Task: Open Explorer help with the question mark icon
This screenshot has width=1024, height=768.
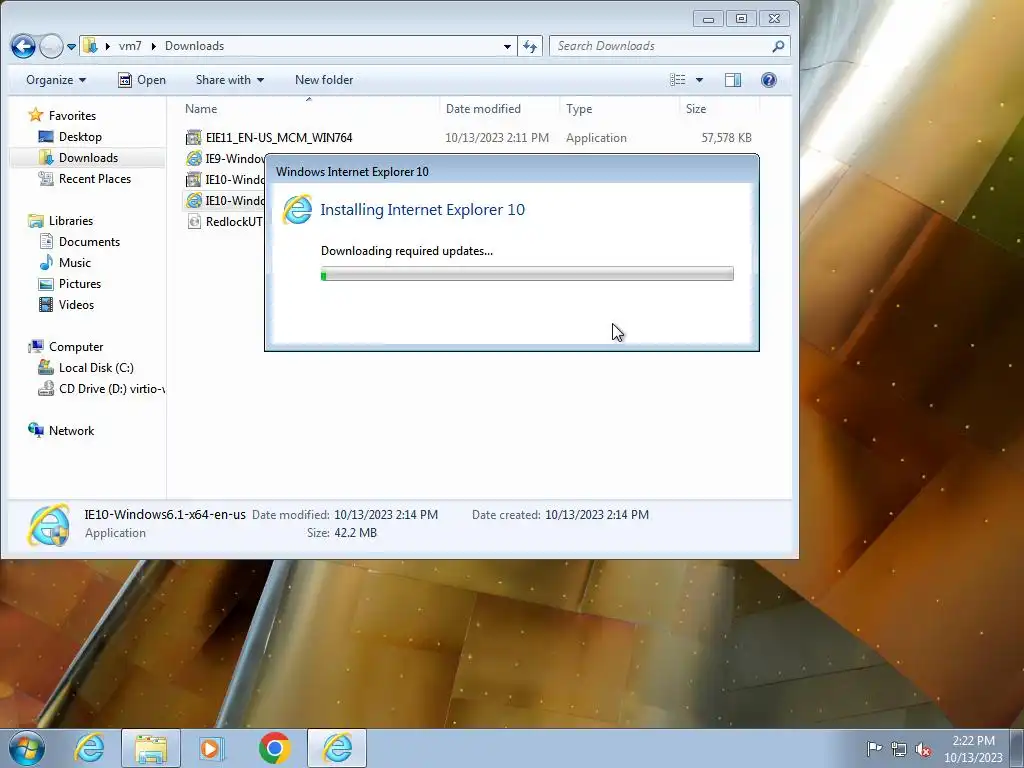Action: click(x=769, y=80)
